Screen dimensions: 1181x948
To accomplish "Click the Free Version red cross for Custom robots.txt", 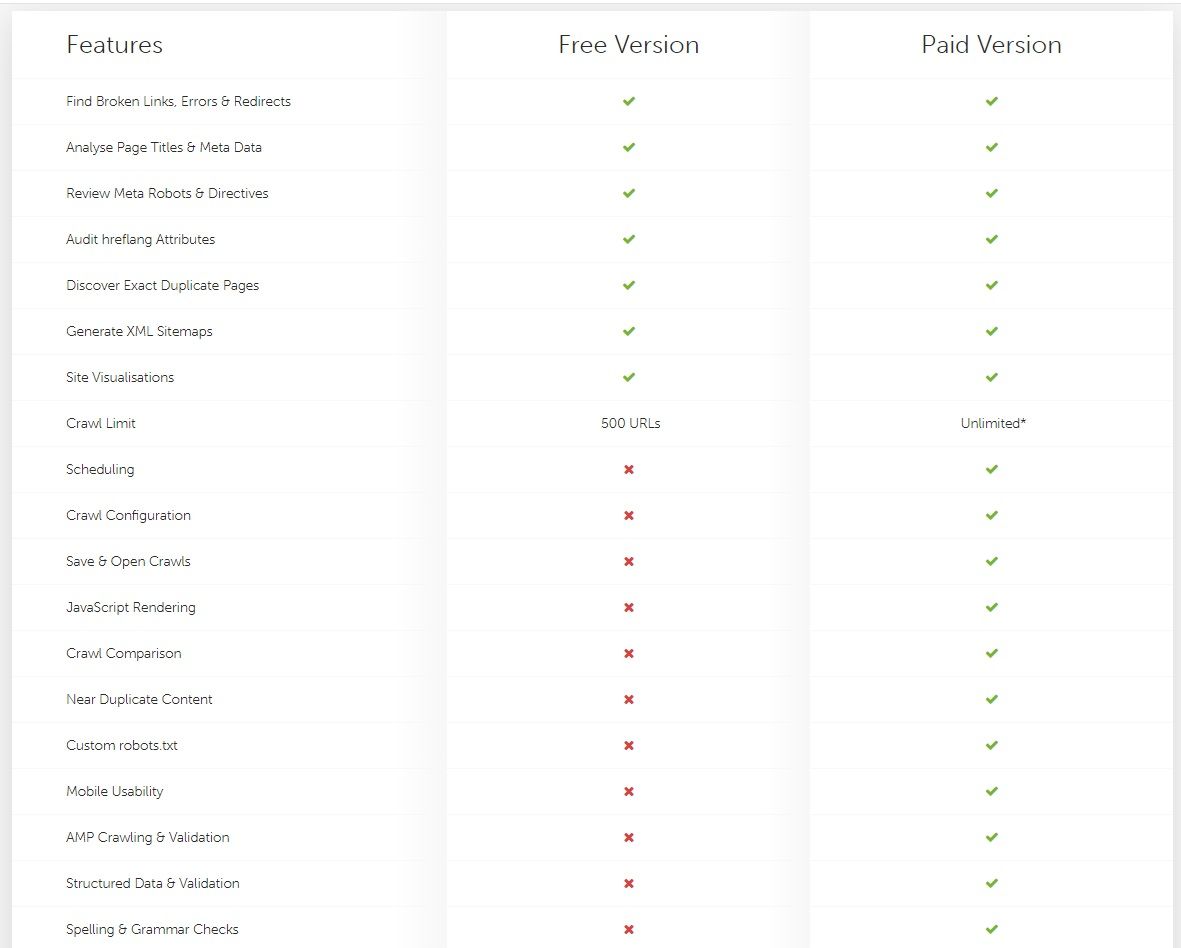I will pyautogui.click(x=629, y=745).
